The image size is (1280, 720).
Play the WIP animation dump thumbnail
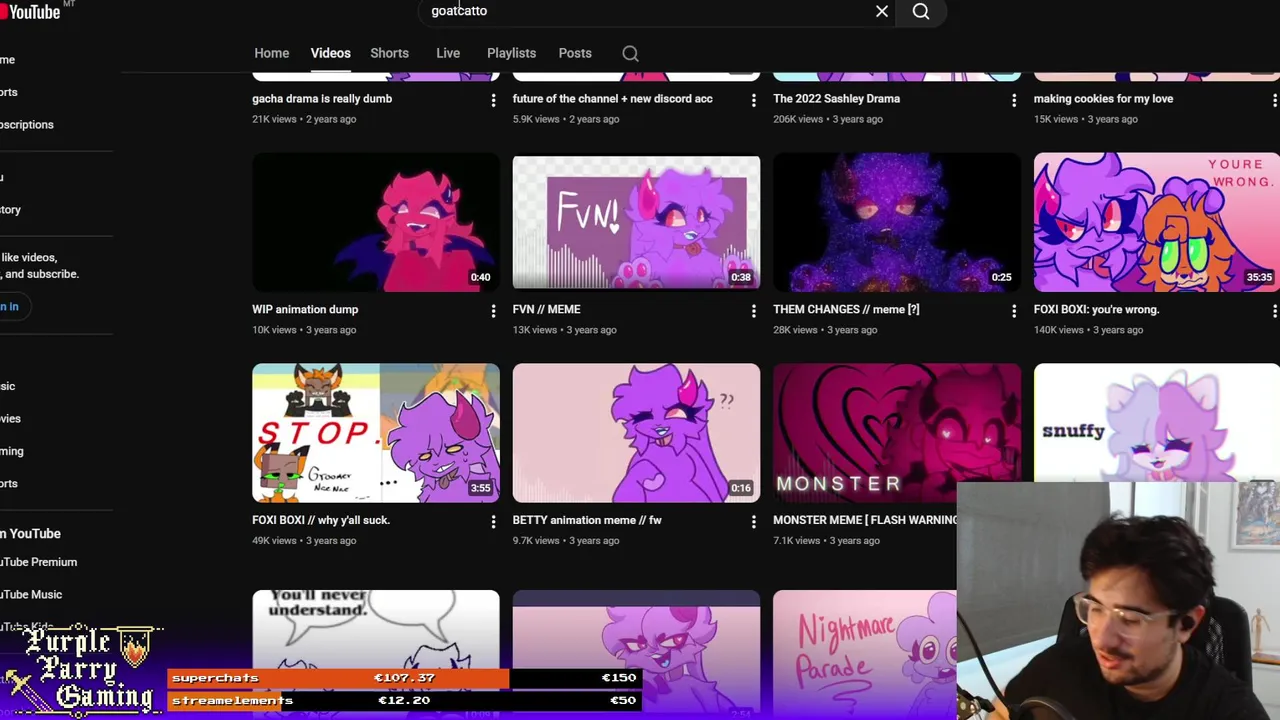[376, 222]
